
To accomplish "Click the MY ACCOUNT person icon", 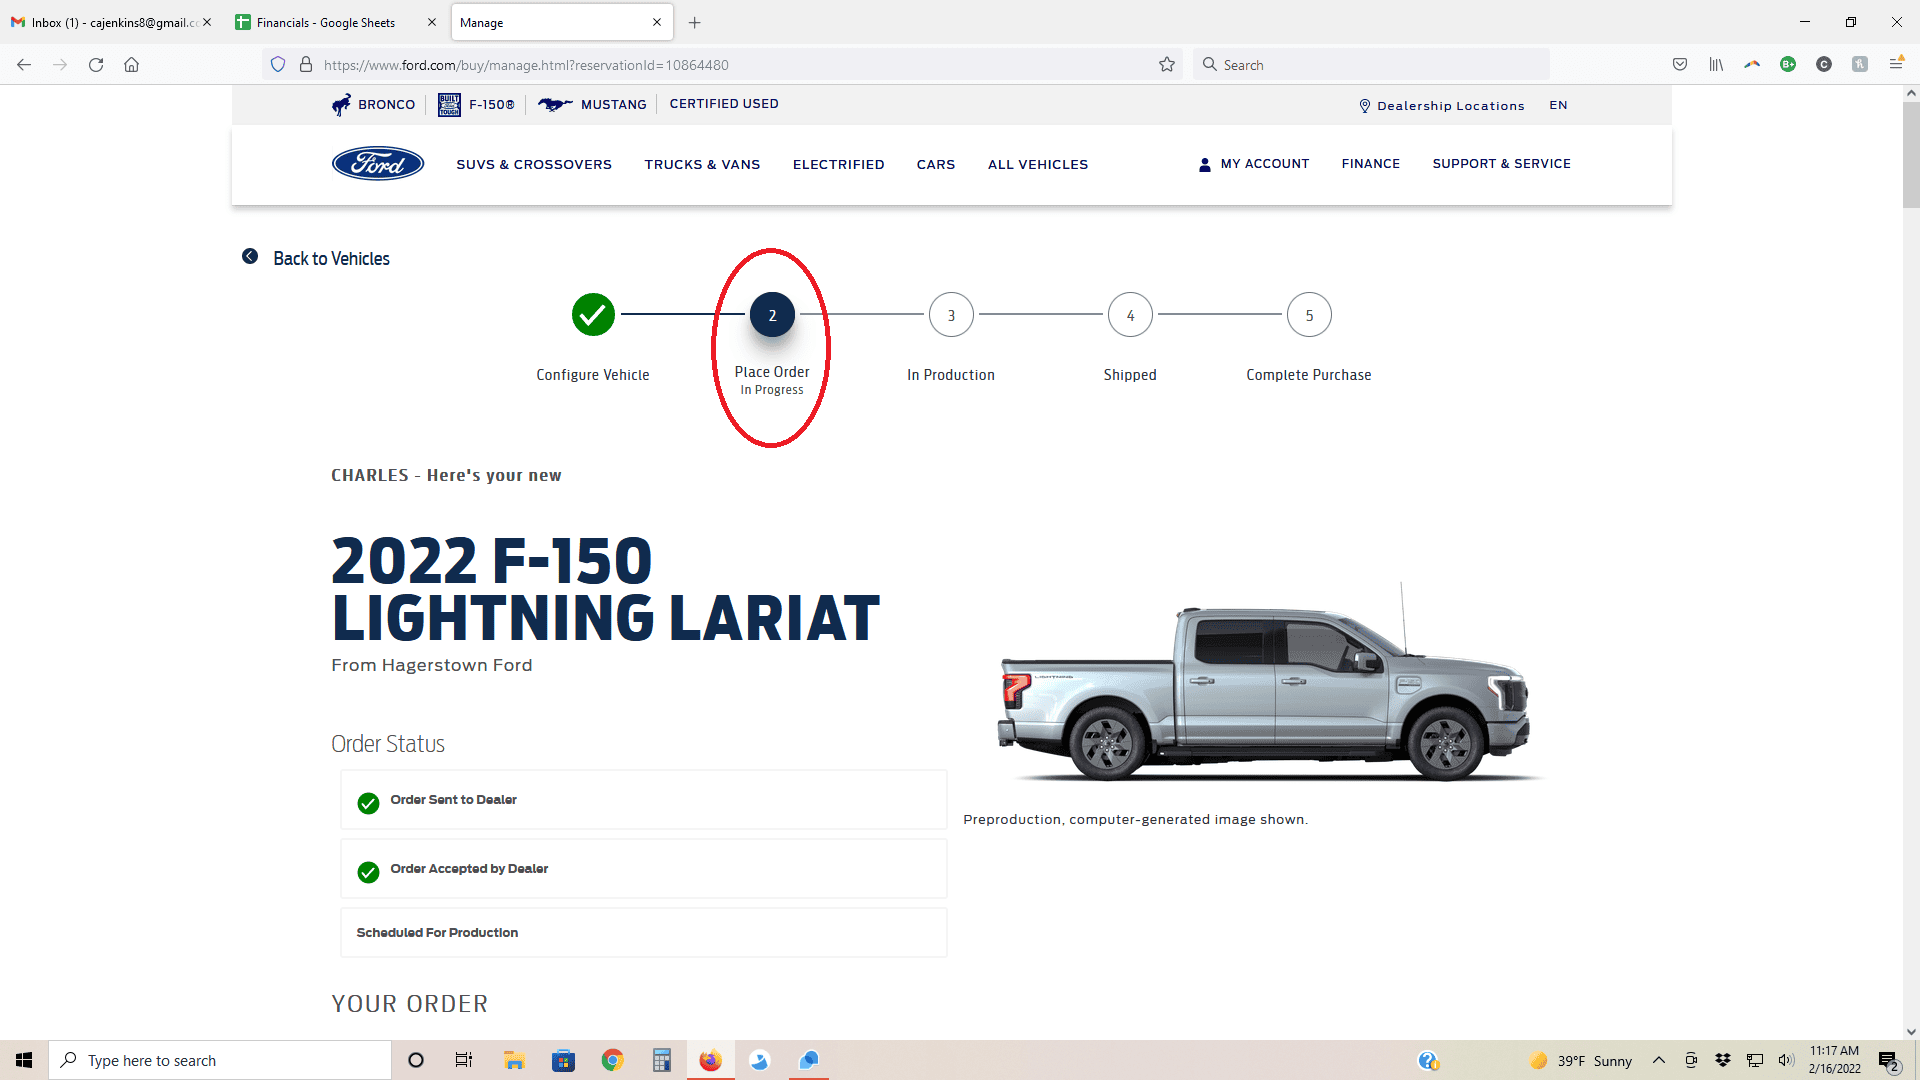I will [x=1205, y=164].
